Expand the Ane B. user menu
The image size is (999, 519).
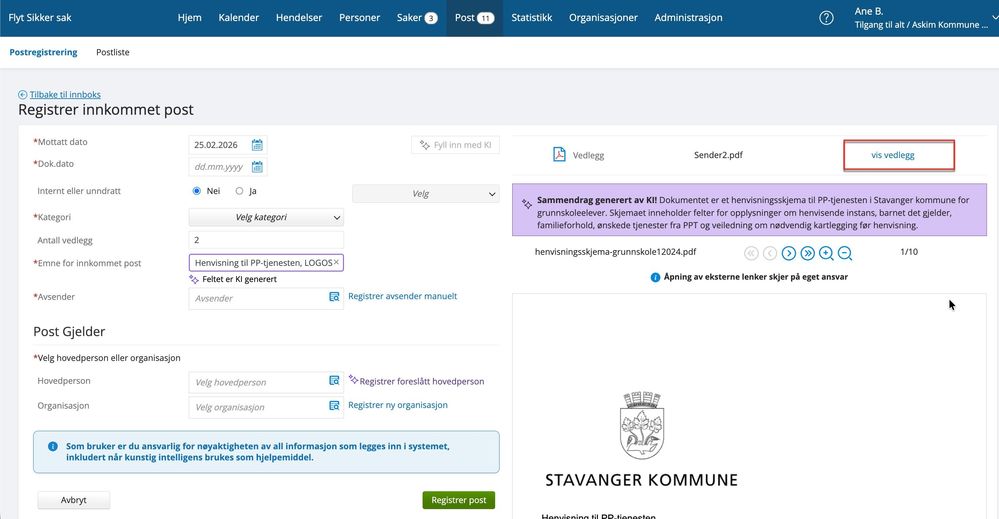point(924,18)
